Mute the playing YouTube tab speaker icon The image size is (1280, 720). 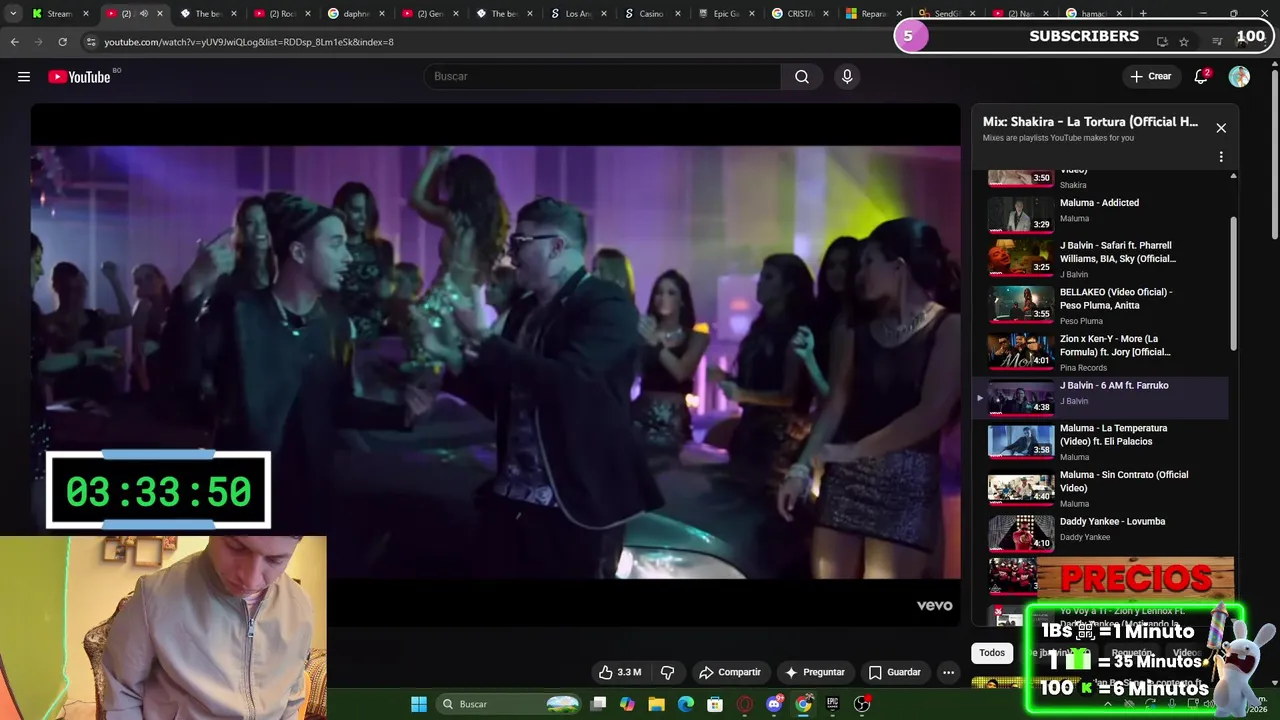pyautogui.click(x=143, y=14)
